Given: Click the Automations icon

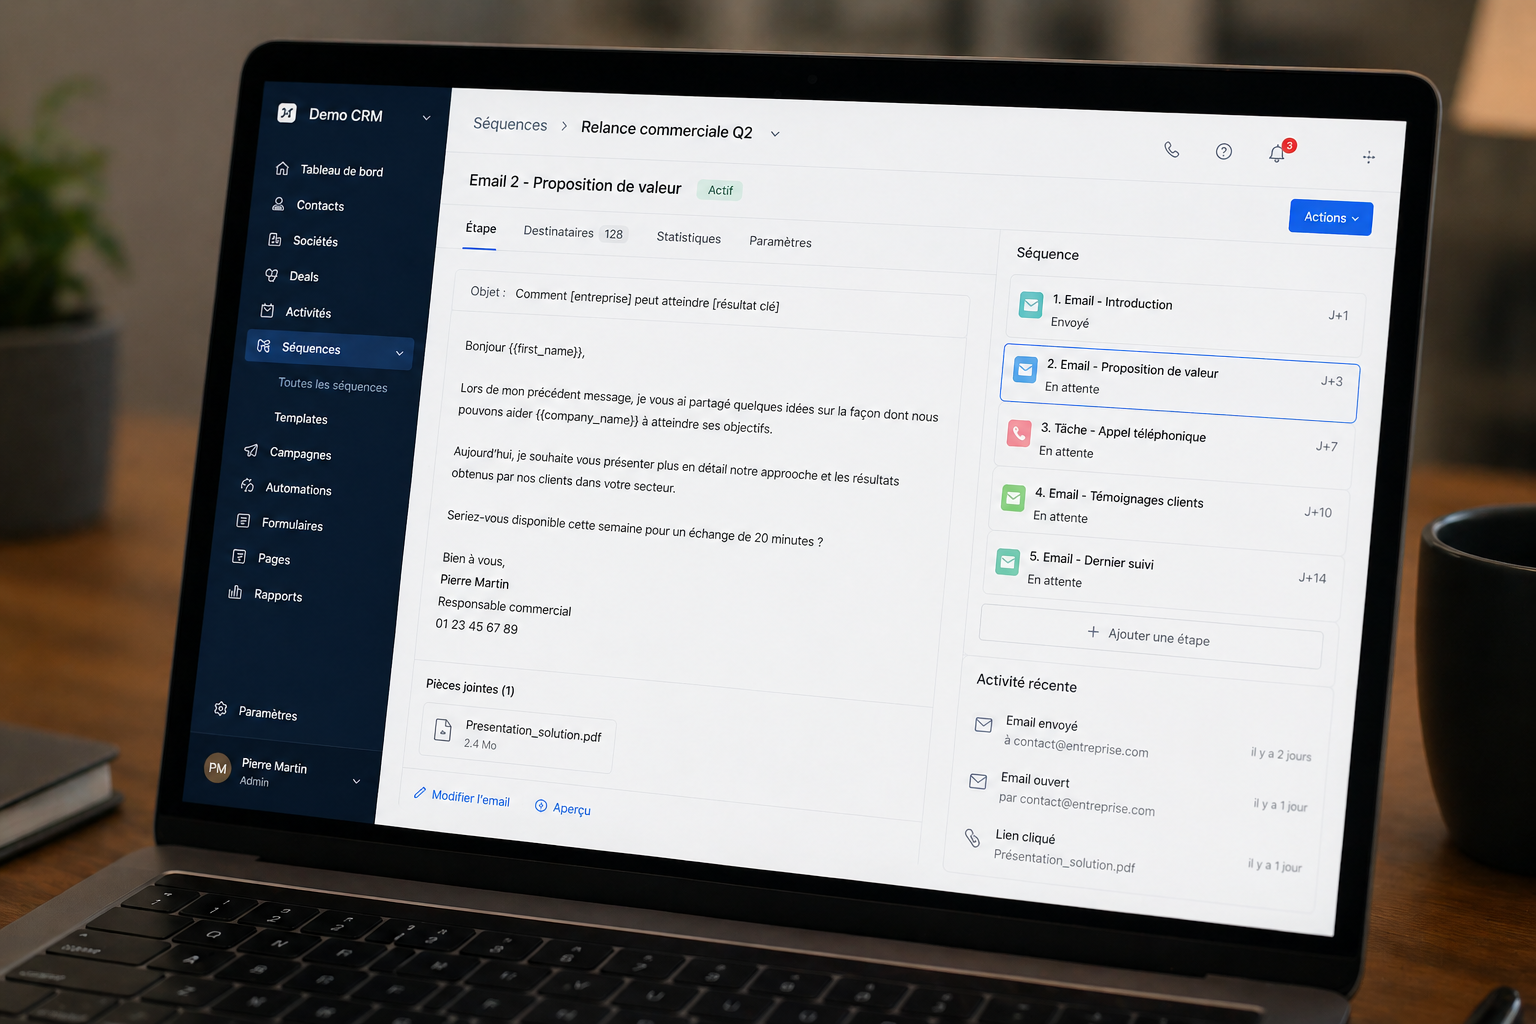Looking at the screenshot, I should (x=248, y=485).
